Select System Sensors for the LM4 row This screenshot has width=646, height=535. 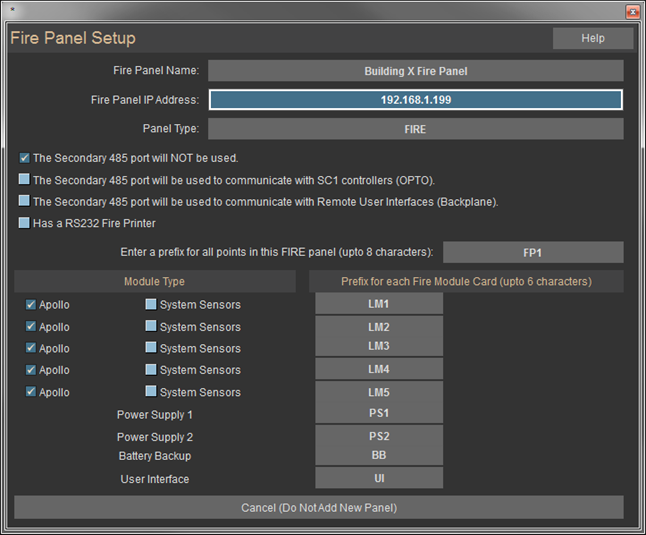(x=151, y=370)
